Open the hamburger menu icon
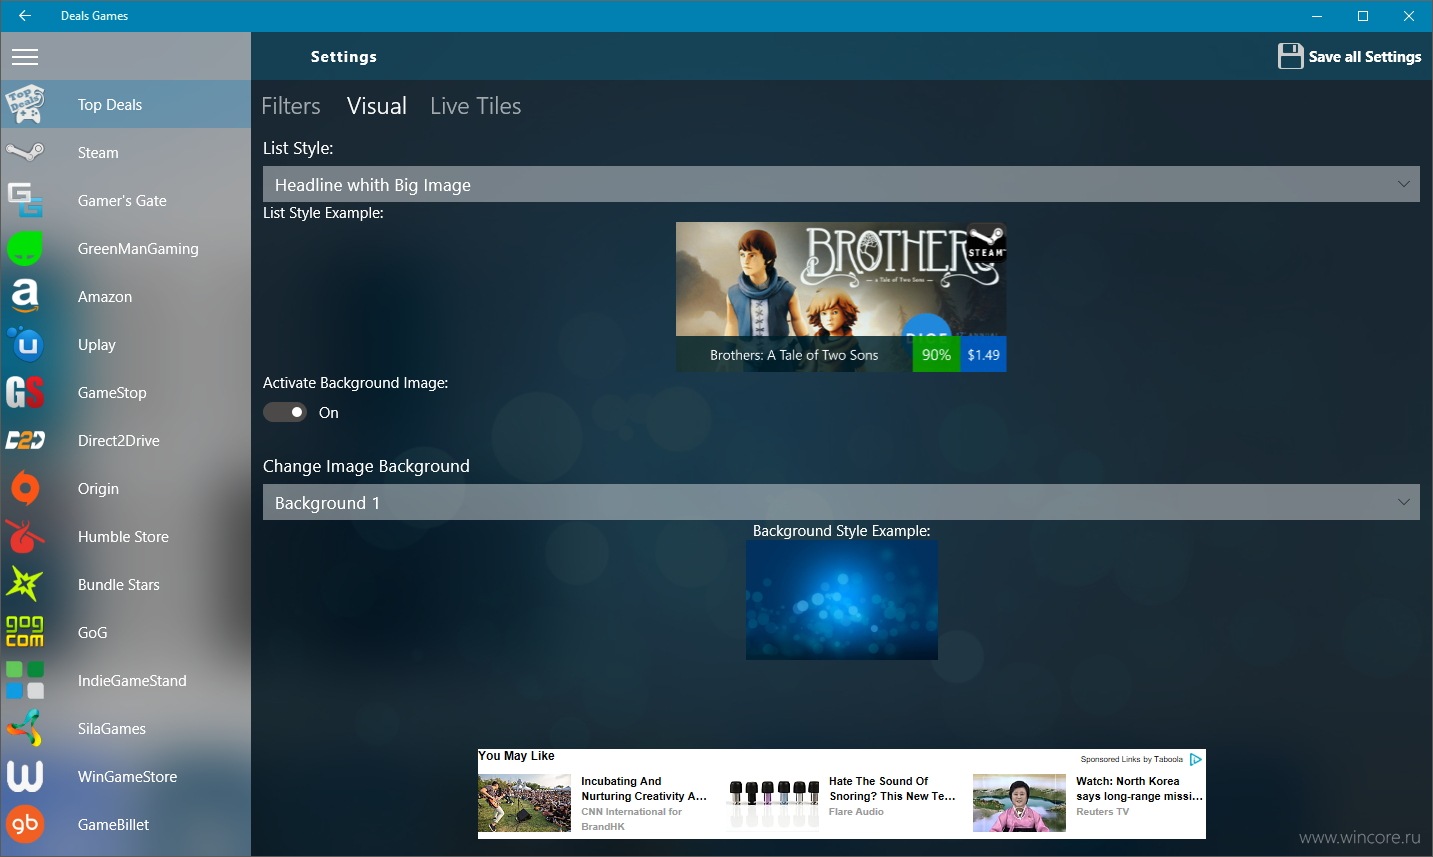1433x857 pixels. coord(25,57)
